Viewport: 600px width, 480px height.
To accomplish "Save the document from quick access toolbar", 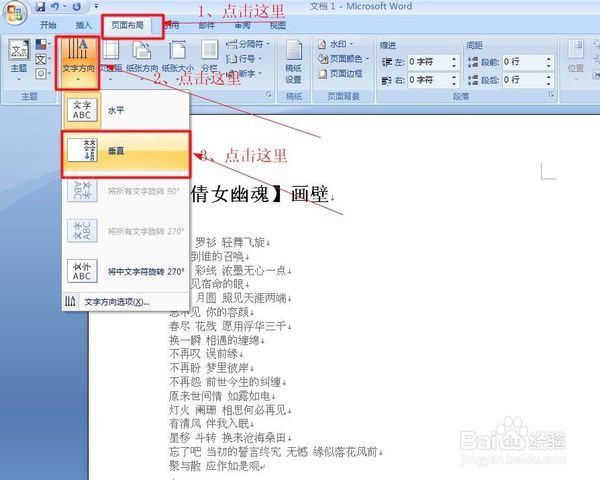I will 40,7.
